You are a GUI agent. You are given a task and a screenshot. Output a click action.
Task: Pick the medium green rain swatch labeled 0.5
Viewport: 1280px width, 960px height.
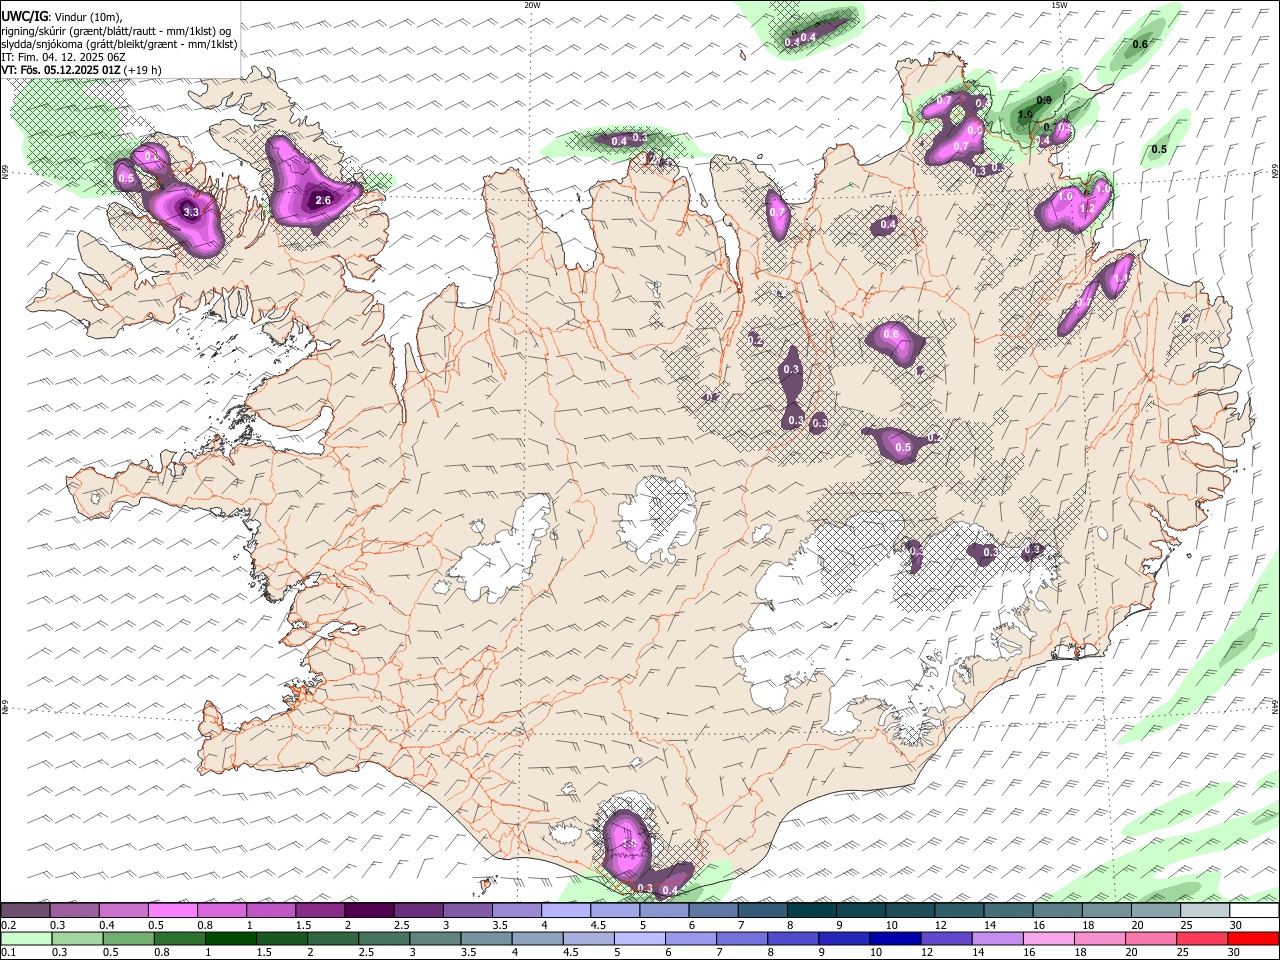[x=127, y=938]
